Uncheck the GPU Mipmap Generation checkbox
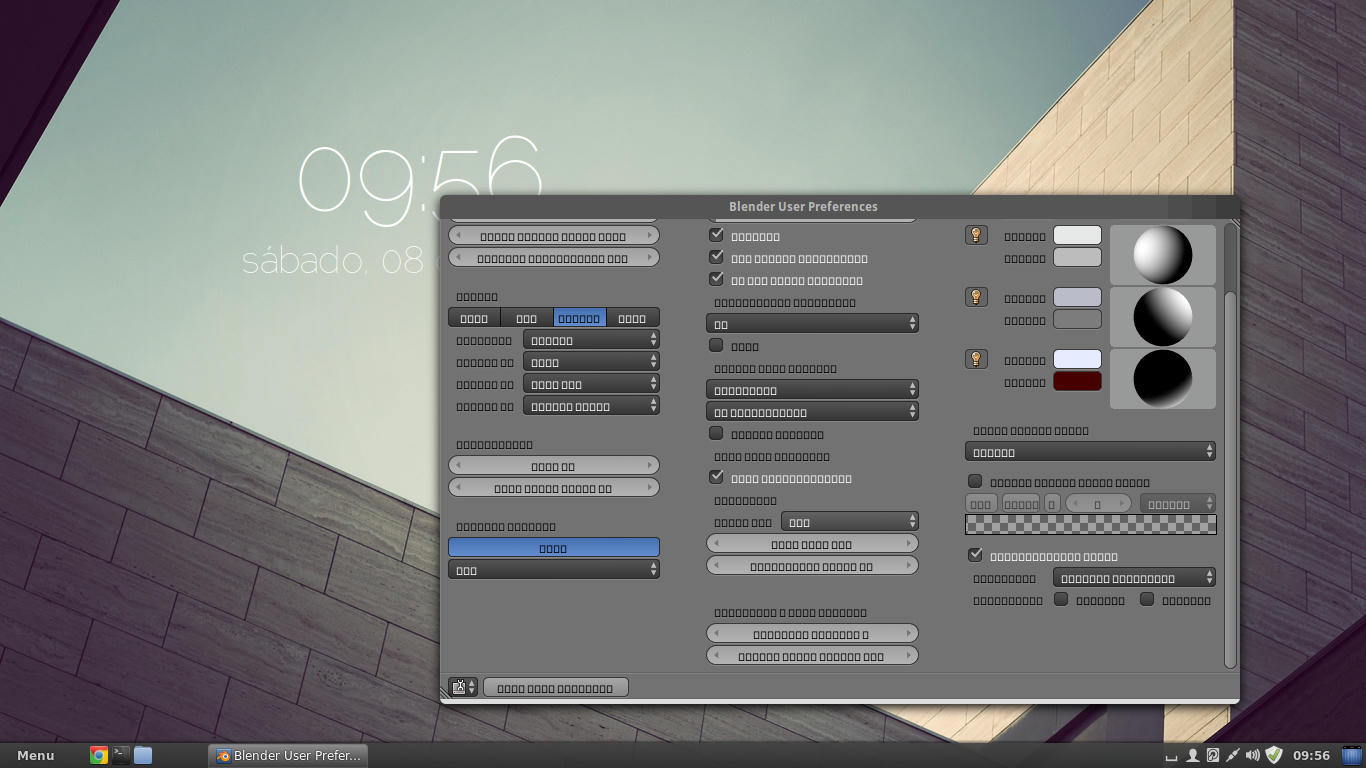Image resolution: width=1366 pixels, height=768 pixels. pos(716,257)
